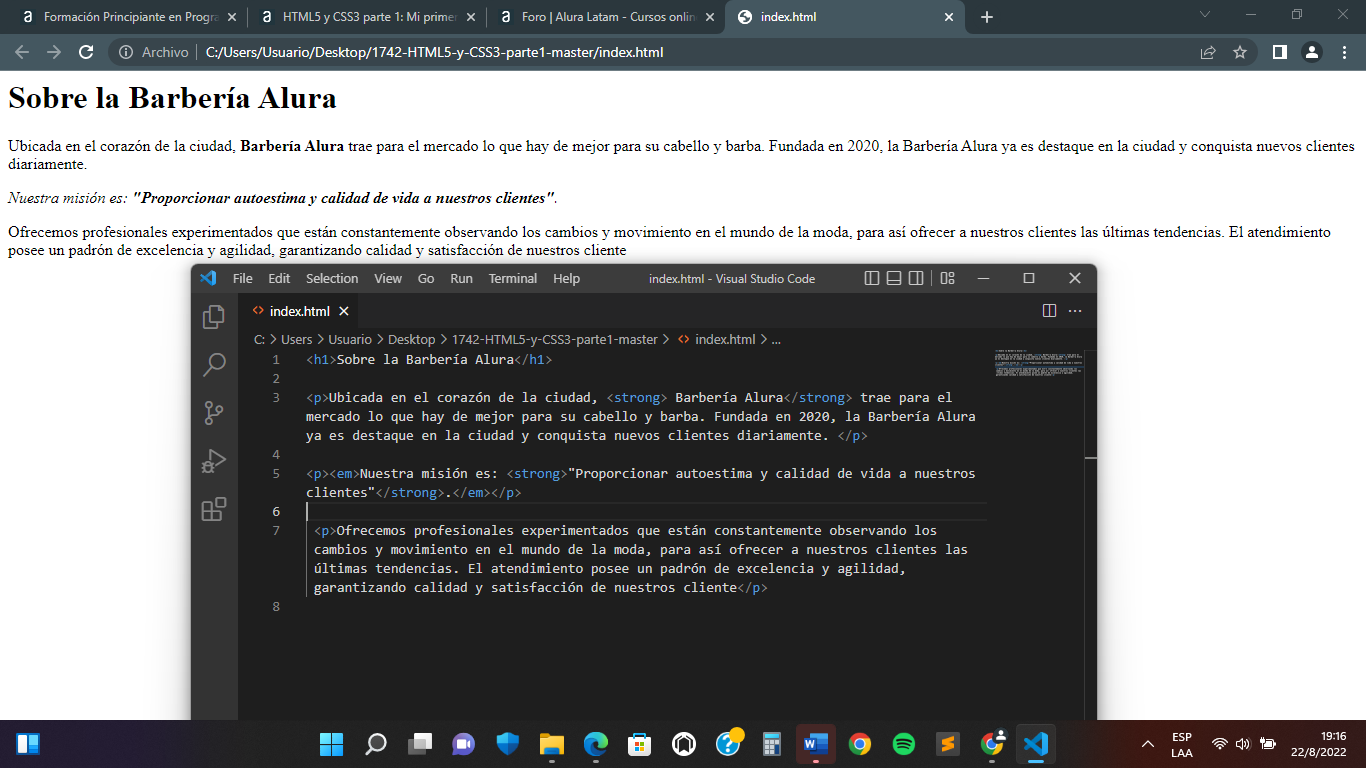The height and width of the screenshot is (768, 1366).
Task: Open the View menu in VS Code
Action: (388, 278)
